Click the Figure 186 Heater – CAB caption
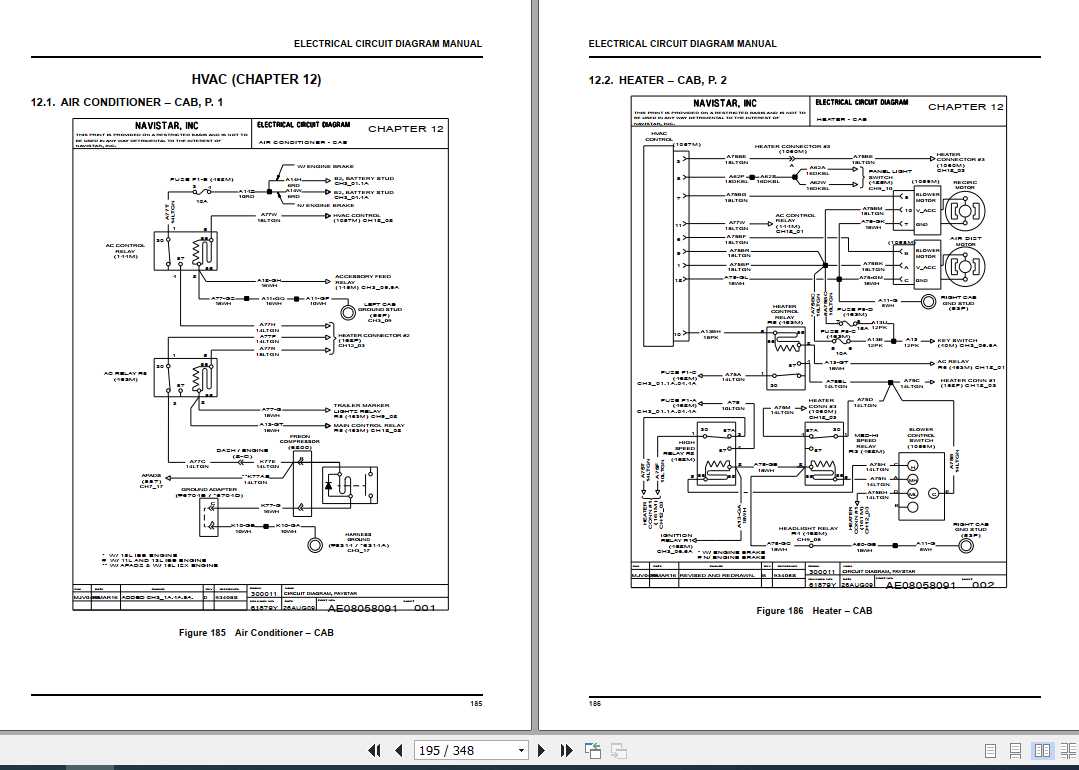This screenshot has height=770, width=1079. (x=814, y=610)
